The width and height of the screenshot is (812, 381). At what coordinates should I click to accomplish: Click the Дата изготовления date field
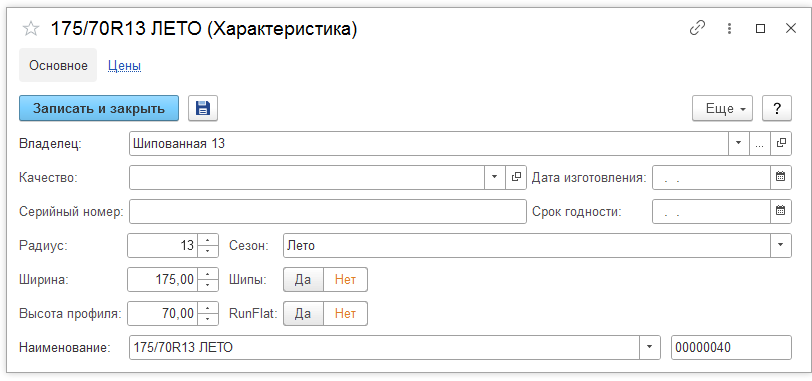point(712,177)
